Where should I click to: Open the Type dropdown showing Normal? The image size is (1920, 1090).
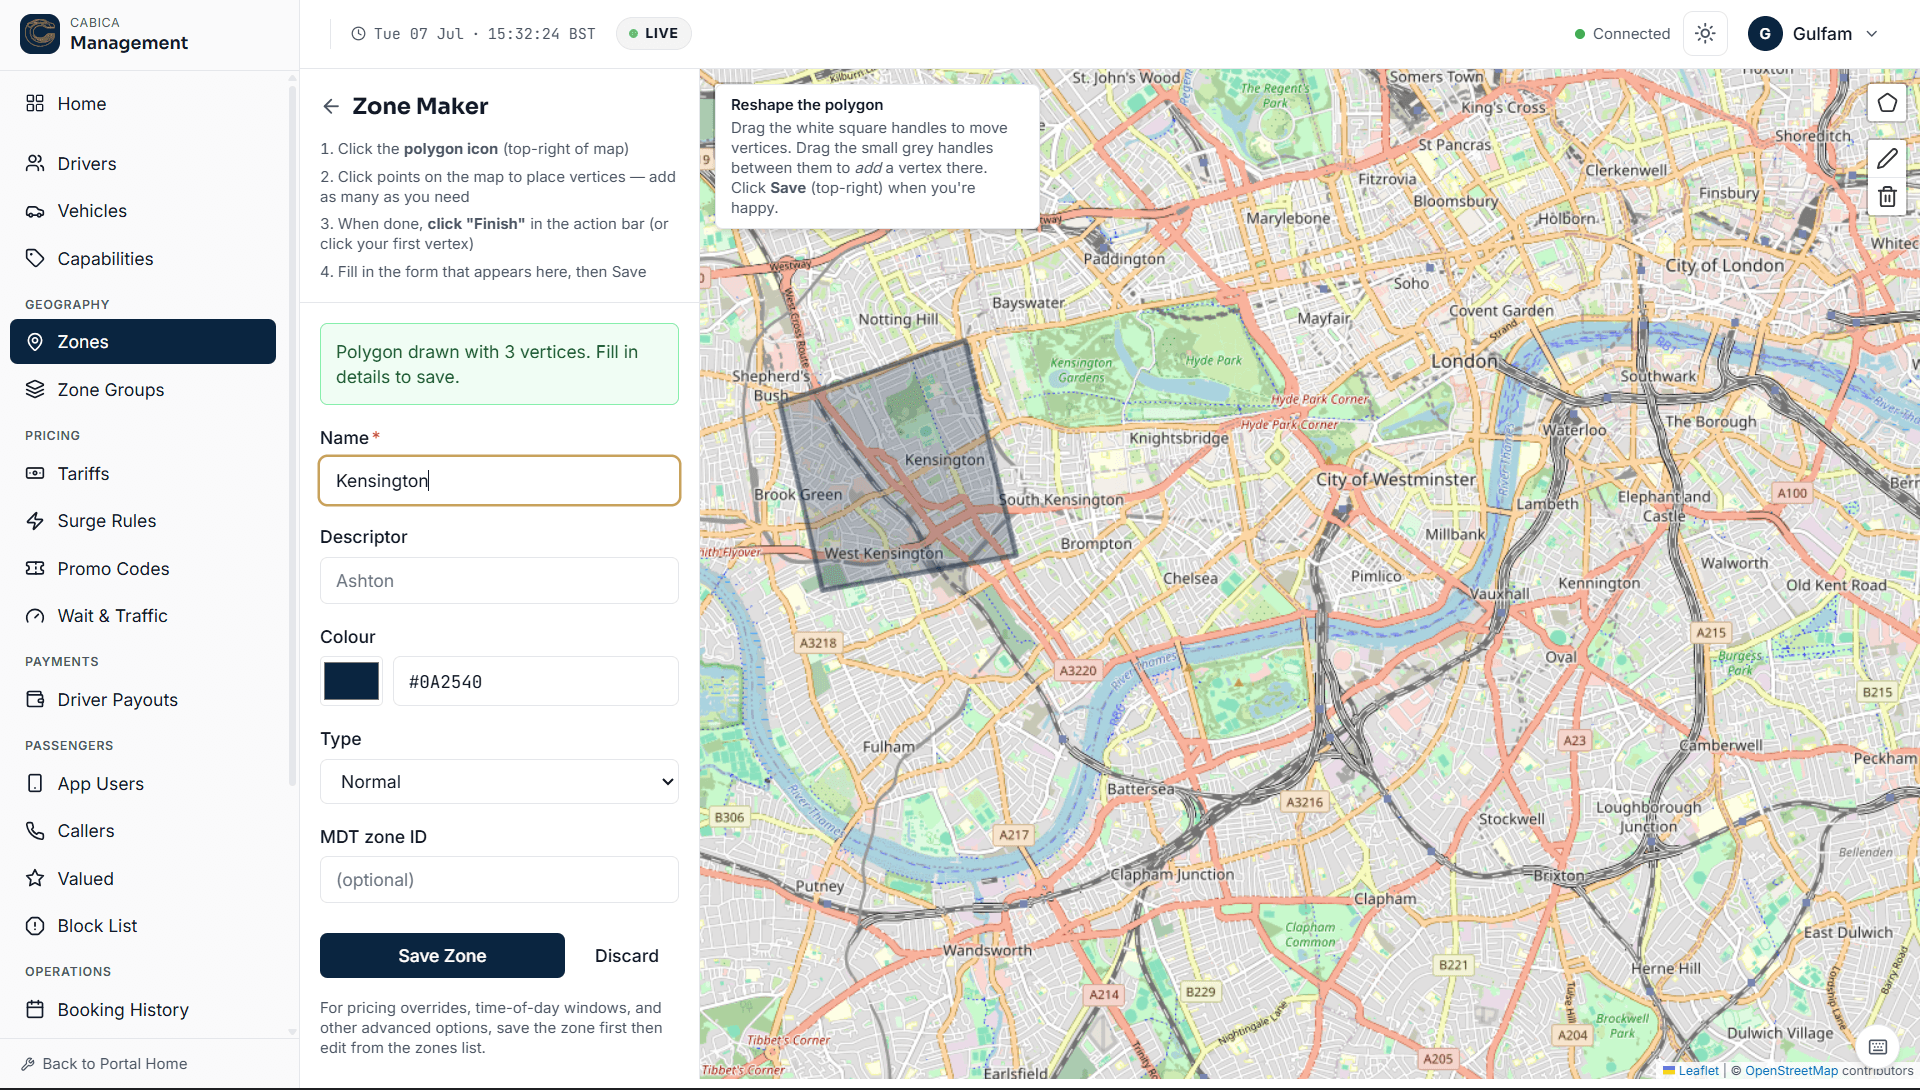[499, 782]
